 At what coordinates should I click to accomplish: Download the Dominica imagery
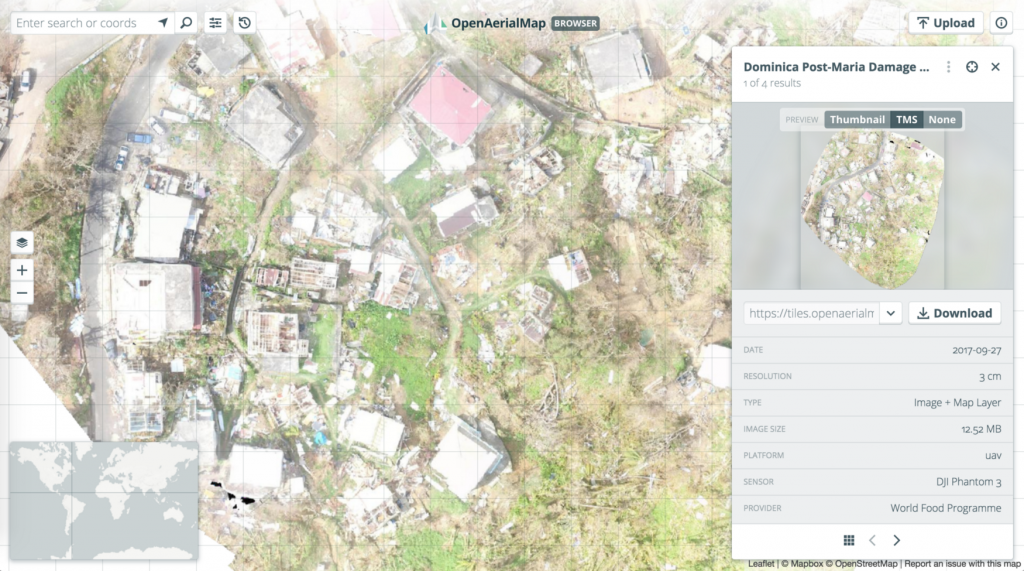954,313
